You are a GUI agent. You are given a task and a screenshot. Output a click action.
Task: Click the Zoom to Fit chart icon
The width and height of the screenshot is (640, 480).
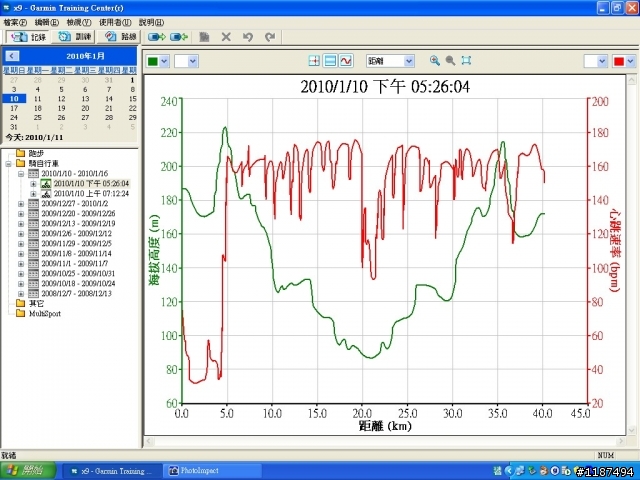point(466,61)
